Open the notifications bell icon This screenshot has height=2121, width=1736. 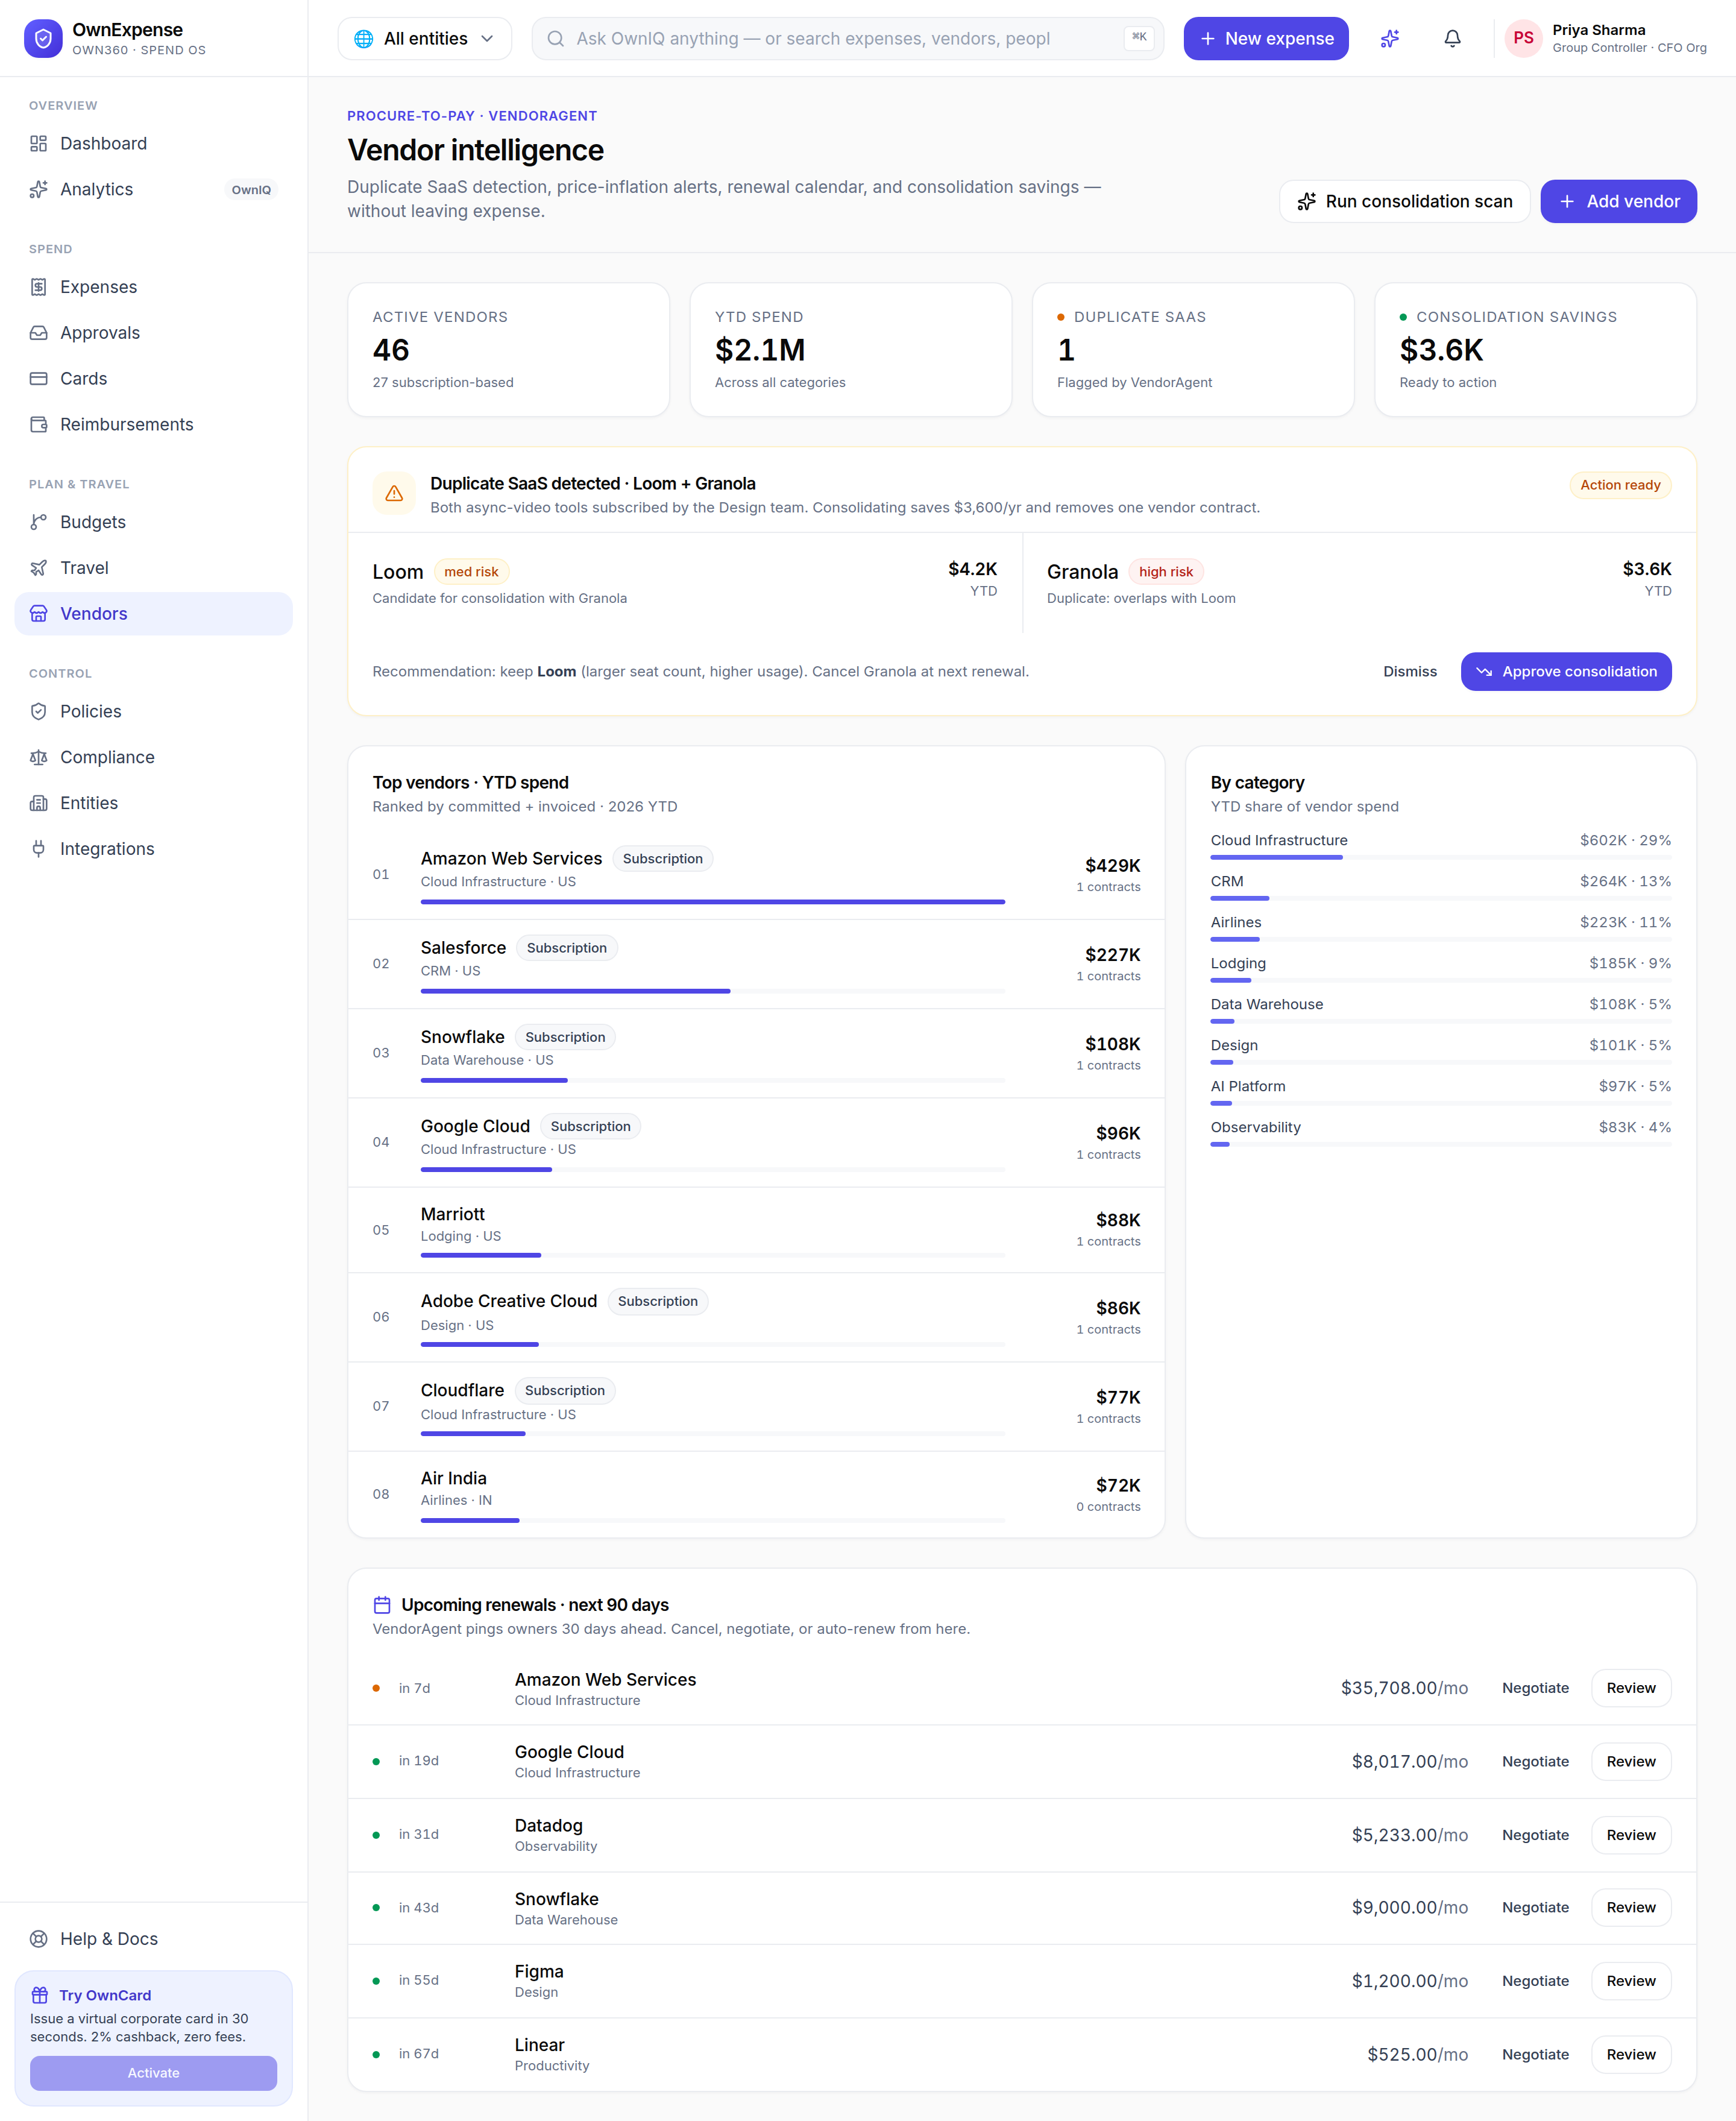point(1452,38)
